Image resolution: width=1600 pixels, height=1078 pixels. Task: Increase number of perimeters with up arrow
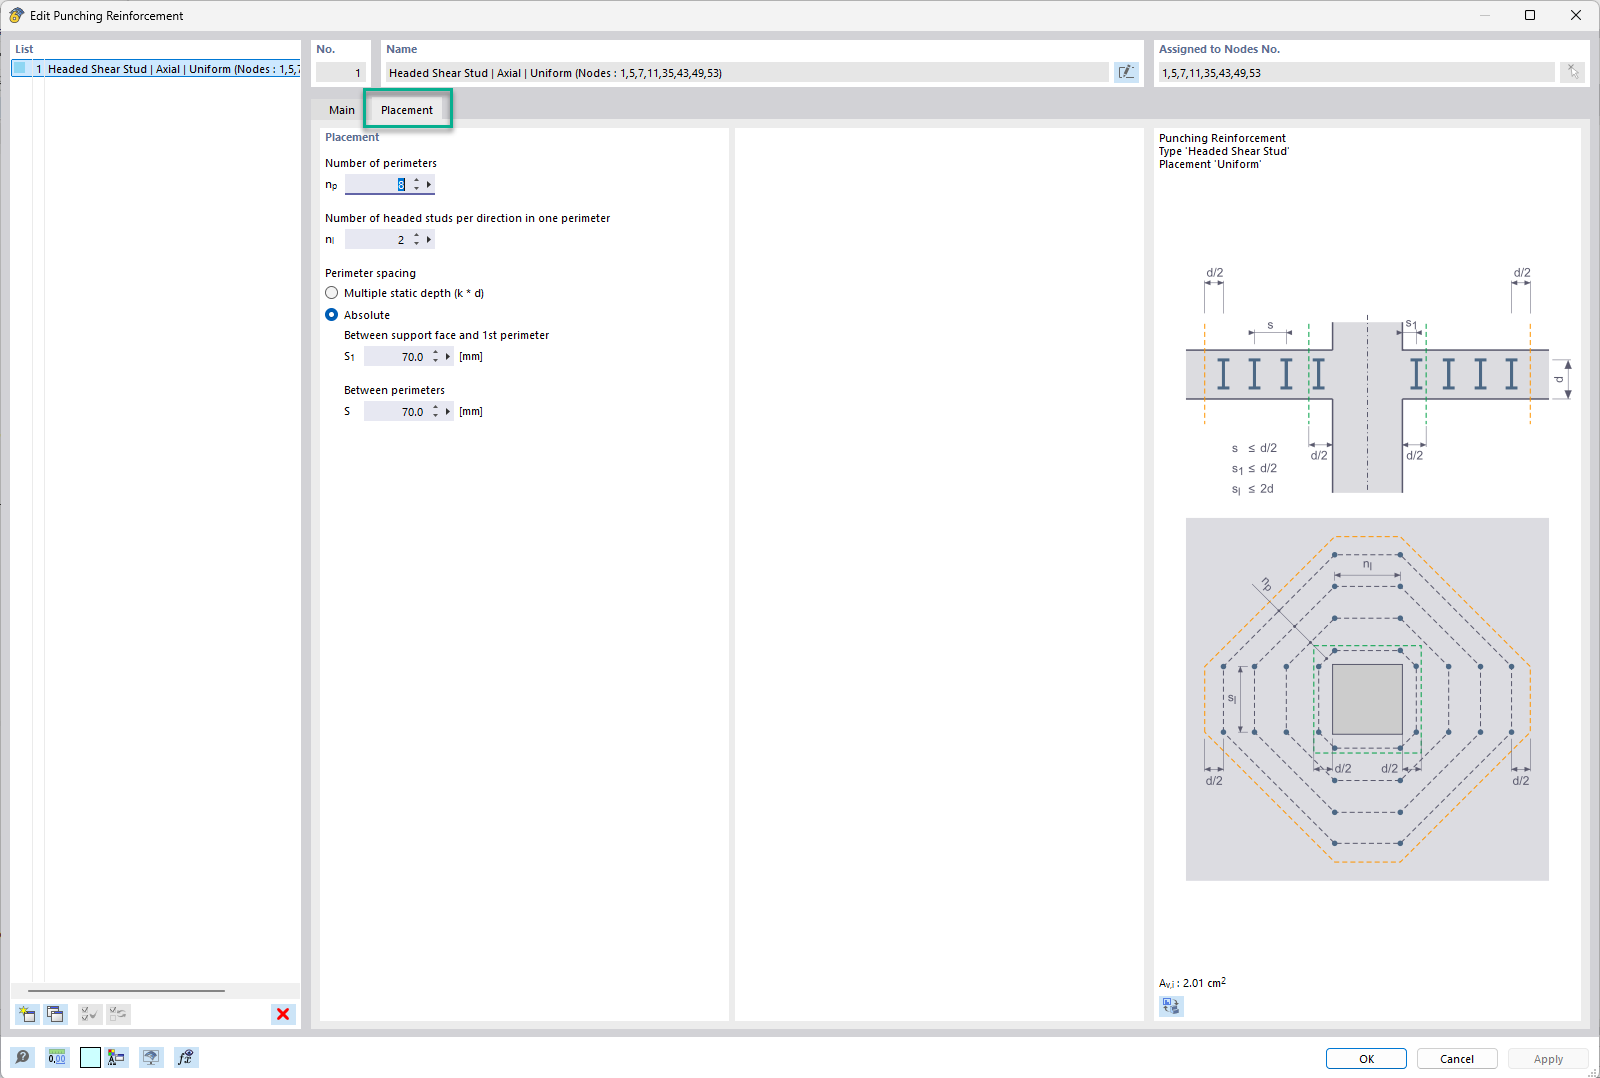click(417, 180)
